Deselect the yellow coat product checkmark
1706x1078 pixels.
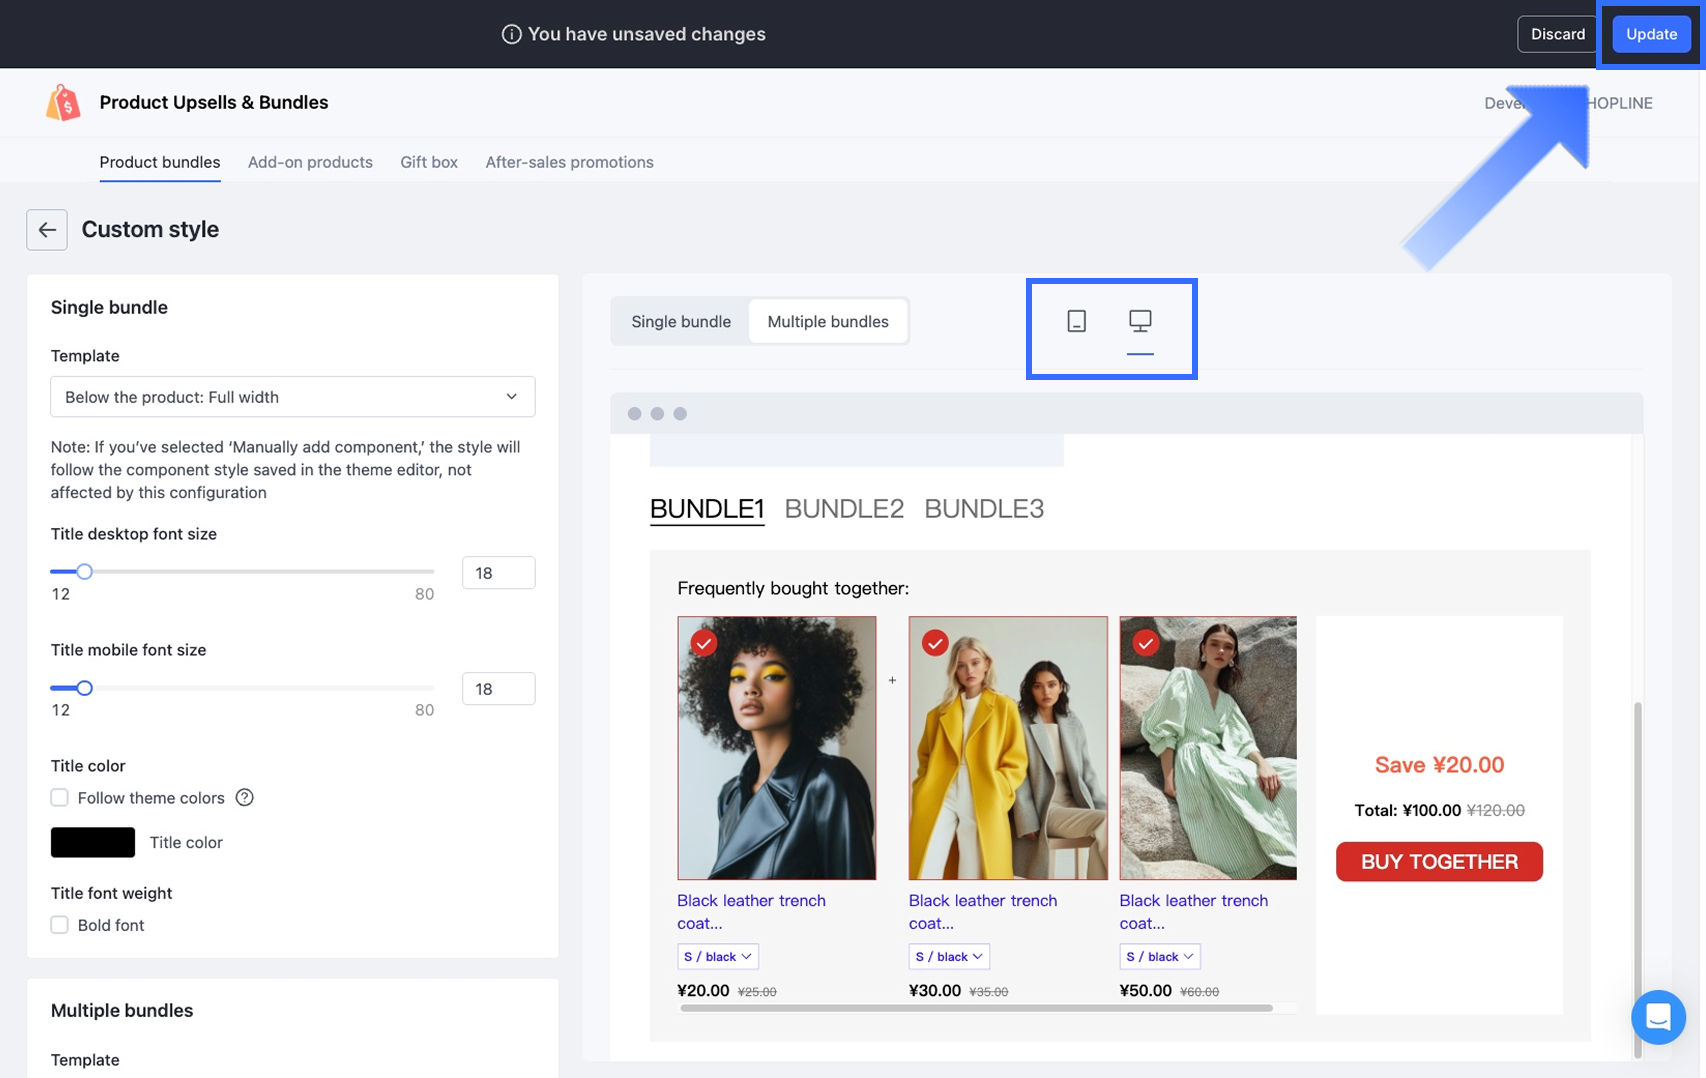pos(935,643)
